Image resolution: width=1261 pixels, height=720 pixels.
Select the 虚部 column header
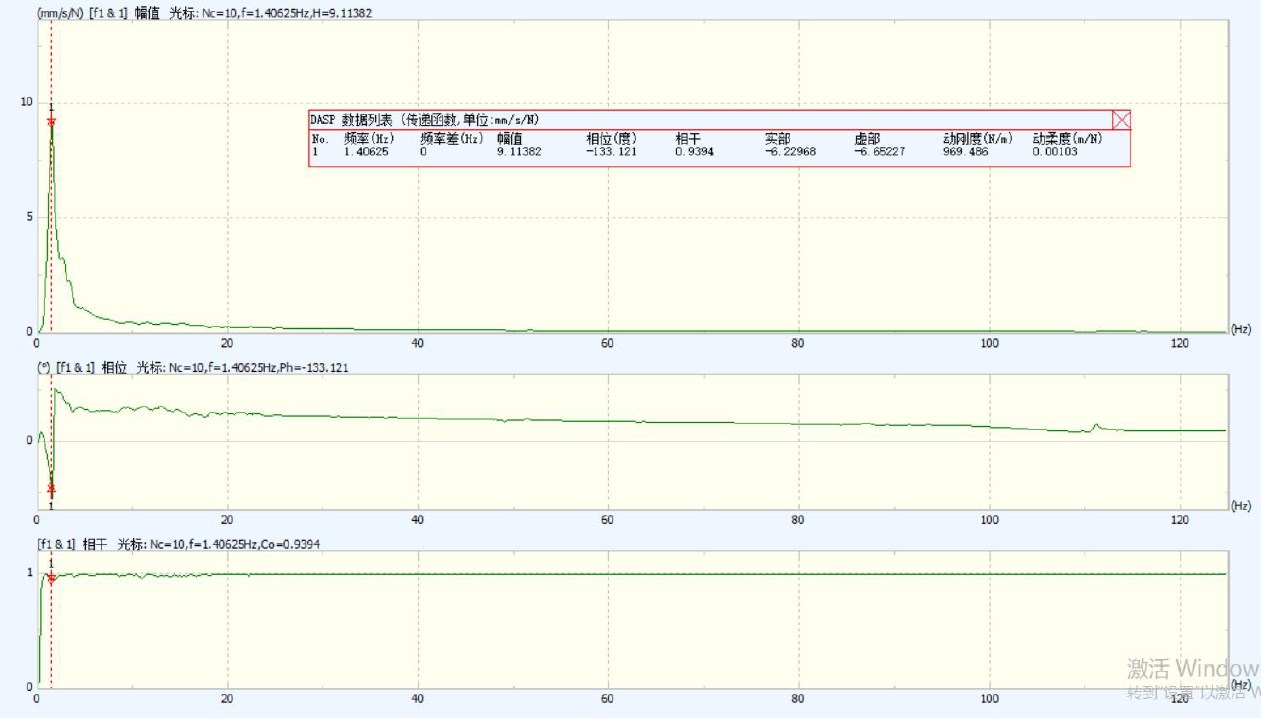[866, 139]
